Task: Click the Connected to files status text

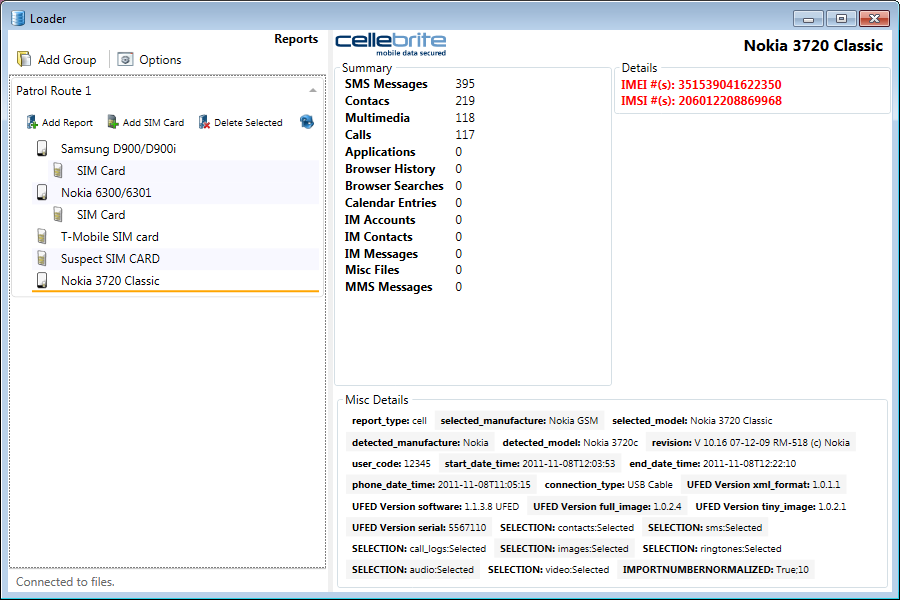Action: [x=65, y=582]
